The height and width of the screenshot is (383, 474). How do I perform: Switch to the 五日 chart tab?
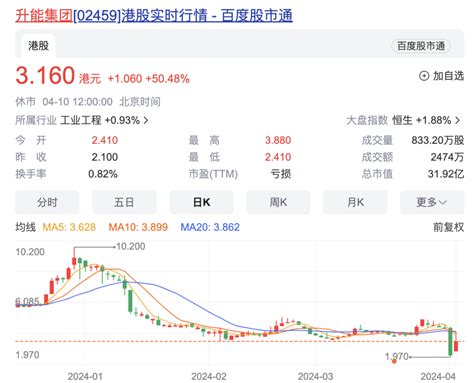[124, 202]
